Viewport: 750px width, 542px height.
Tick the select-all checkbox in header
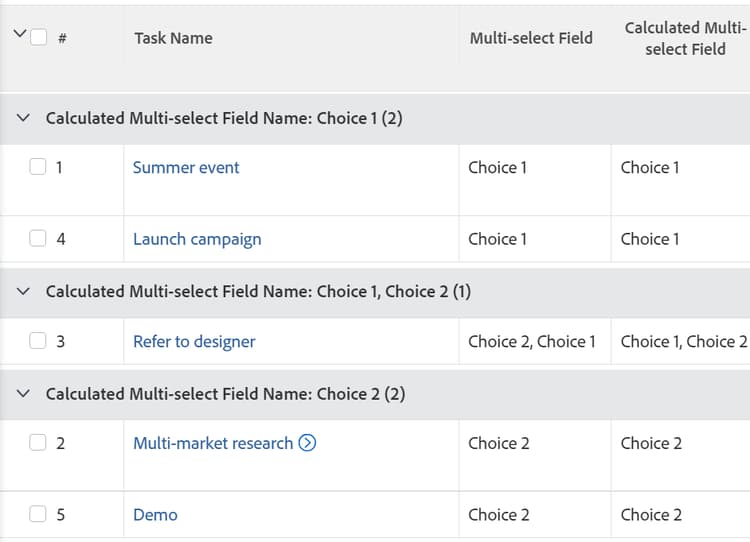tap(39, 37)
